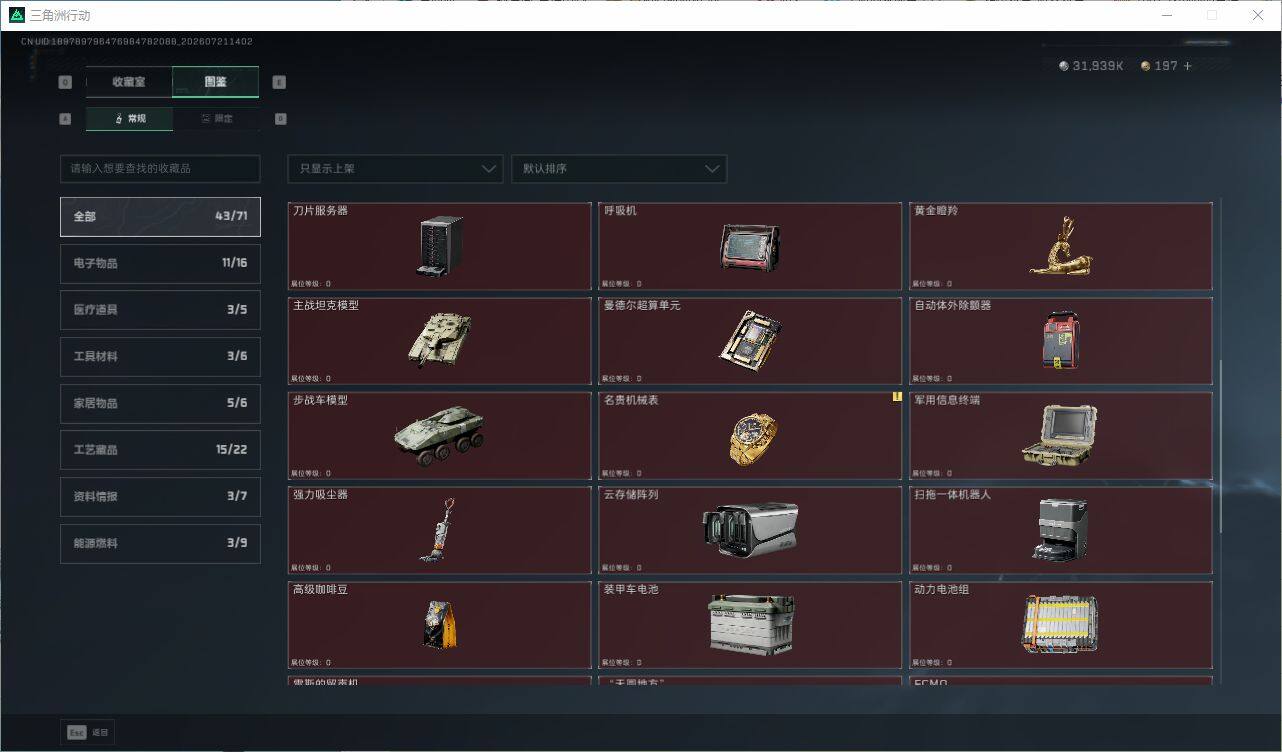This screenshot has height=752, width=1282.
Task: Select the 扫拖一体机器人 robot item
Action: (1061, 530)
